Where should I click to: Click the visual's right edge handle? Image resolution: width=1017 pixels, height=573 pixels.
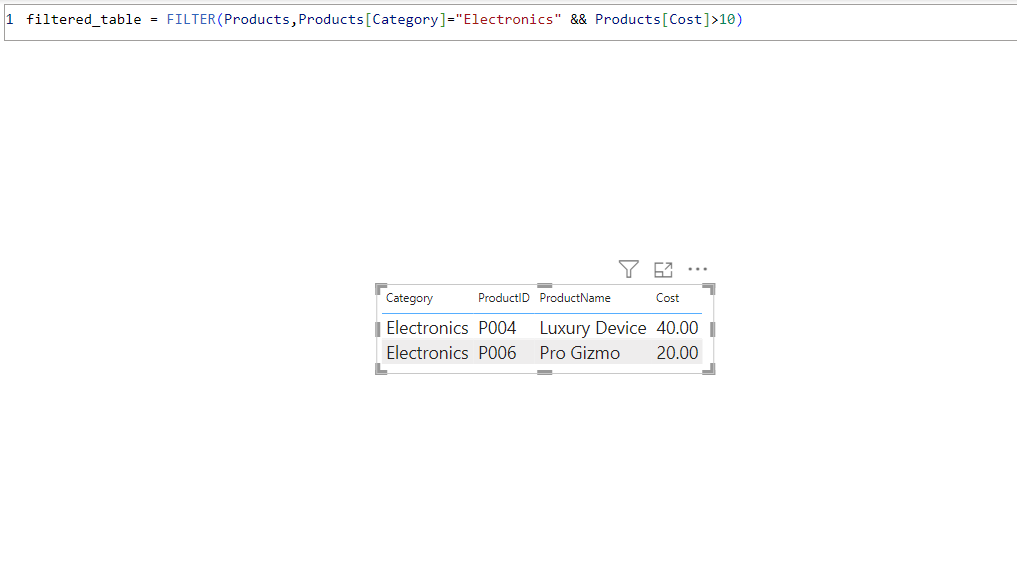pos(712,329)
